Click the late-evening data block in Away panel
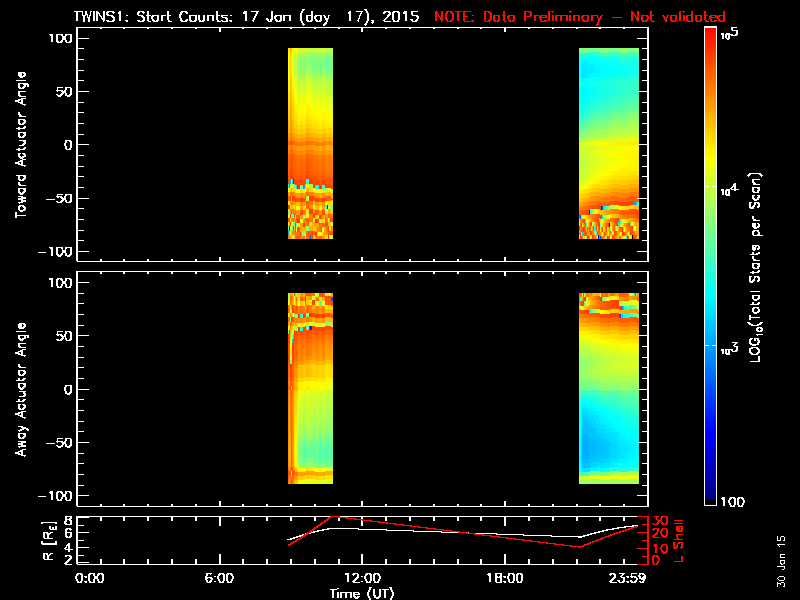This screenshot has width=800, height=600. point(609,388)
